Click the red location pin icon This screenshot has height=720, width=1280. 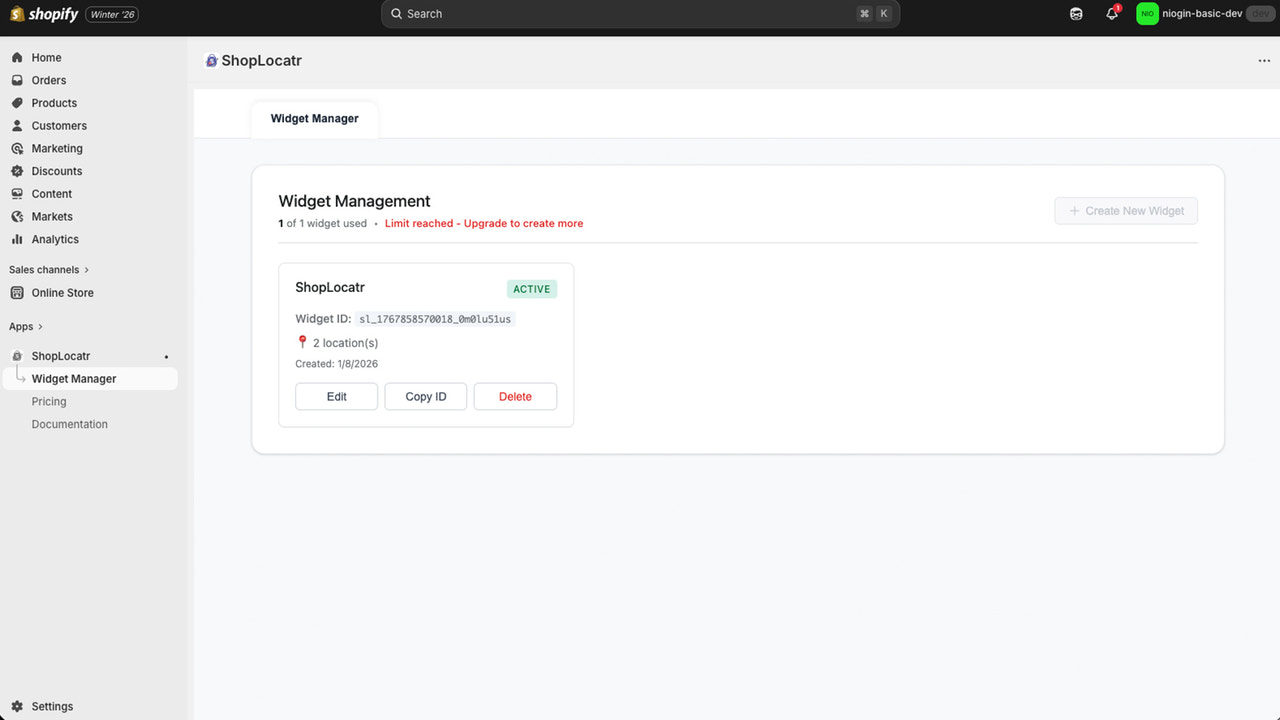point(302,343)
